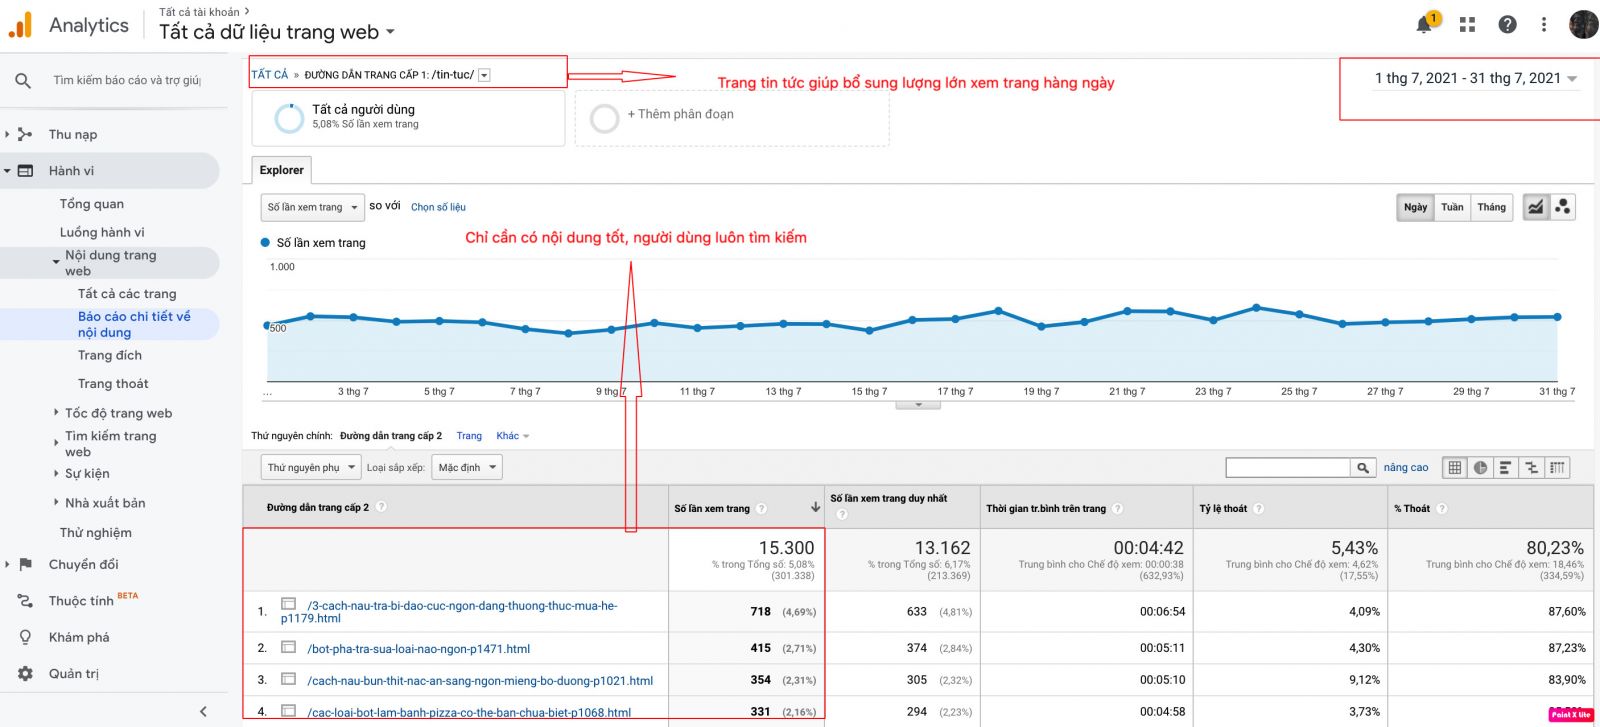Open the breadcrumb path dropdown arrow
The width and height of the screenshot is (1600, 727).
pos(484,75)
